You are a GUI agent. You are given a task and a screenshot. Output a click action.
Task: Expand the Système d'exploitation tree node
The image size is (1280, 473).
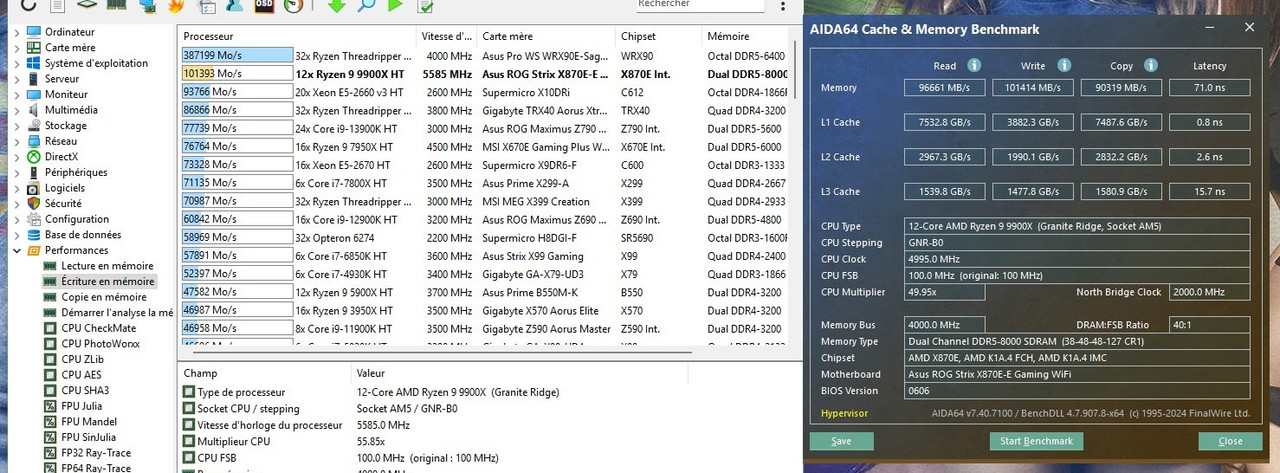pyautogui.click(x=17, y=63)
